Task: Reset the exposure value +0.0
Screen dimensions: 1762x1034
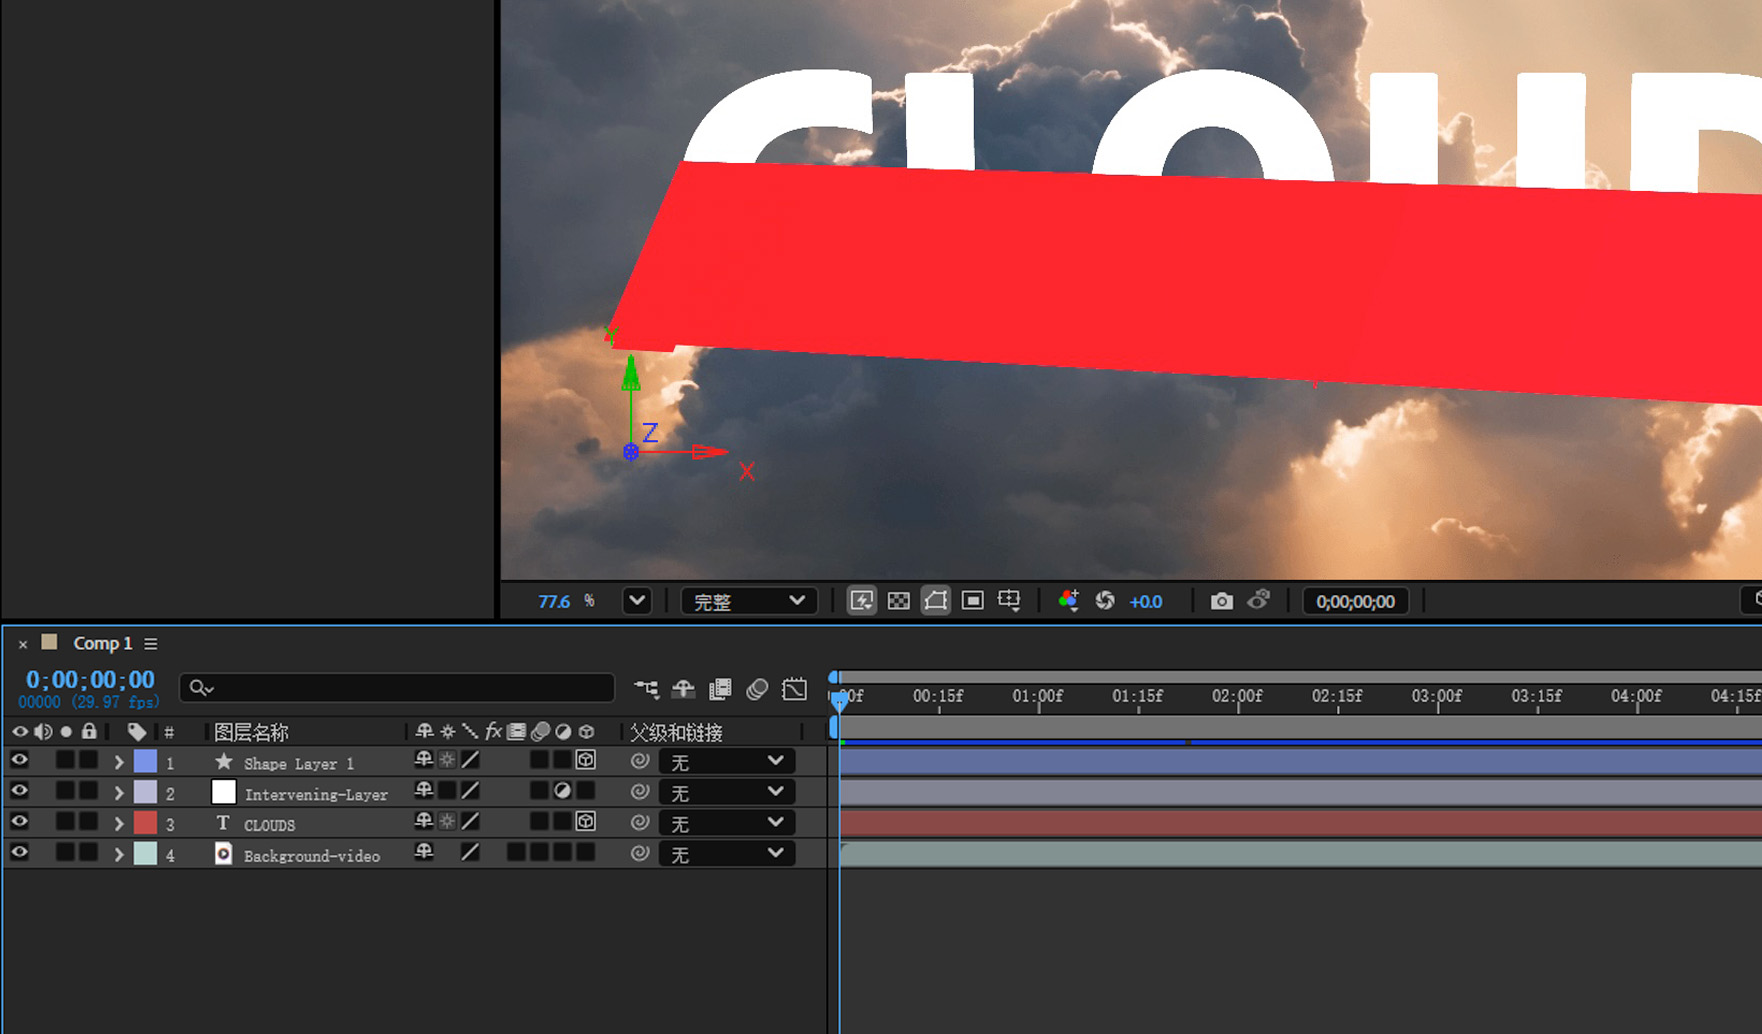Action: (1146, 601)
